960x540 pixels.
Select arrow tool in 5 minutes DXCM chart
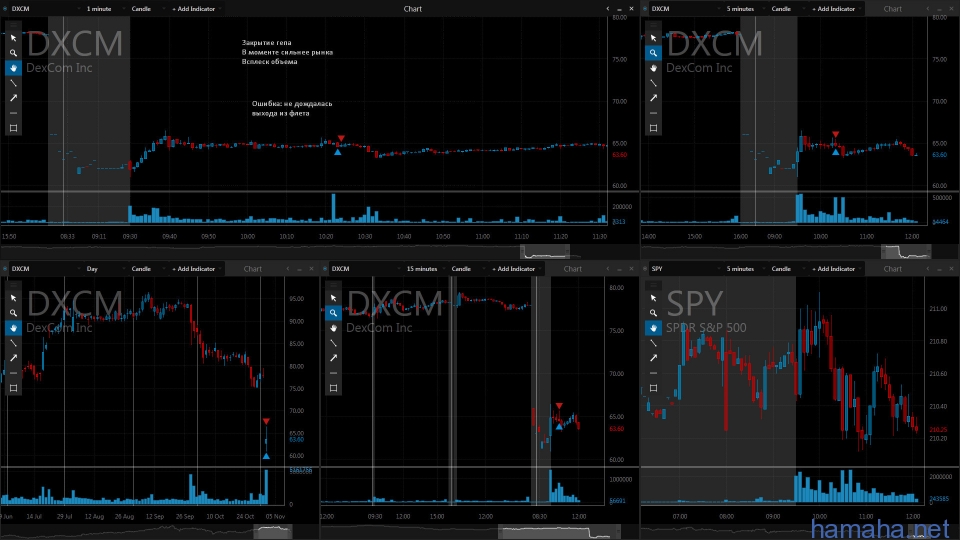(653, 98)
